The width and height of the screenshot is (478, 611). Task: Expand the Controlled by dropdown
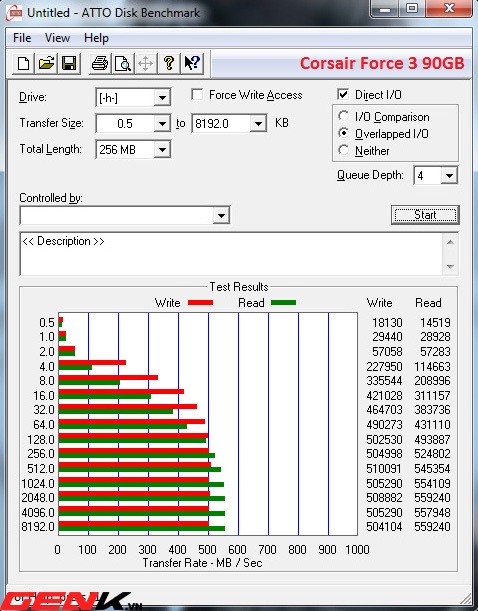click(x=221, y=215)
